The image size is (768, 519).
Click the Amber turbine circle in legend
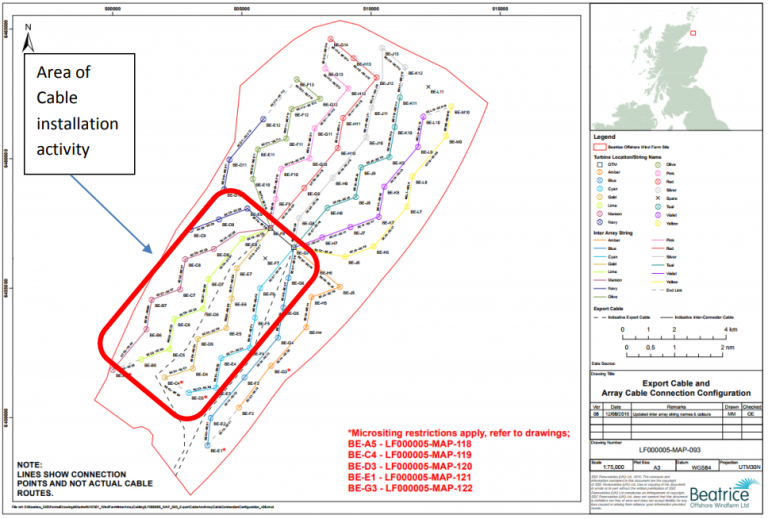(601, 173)
